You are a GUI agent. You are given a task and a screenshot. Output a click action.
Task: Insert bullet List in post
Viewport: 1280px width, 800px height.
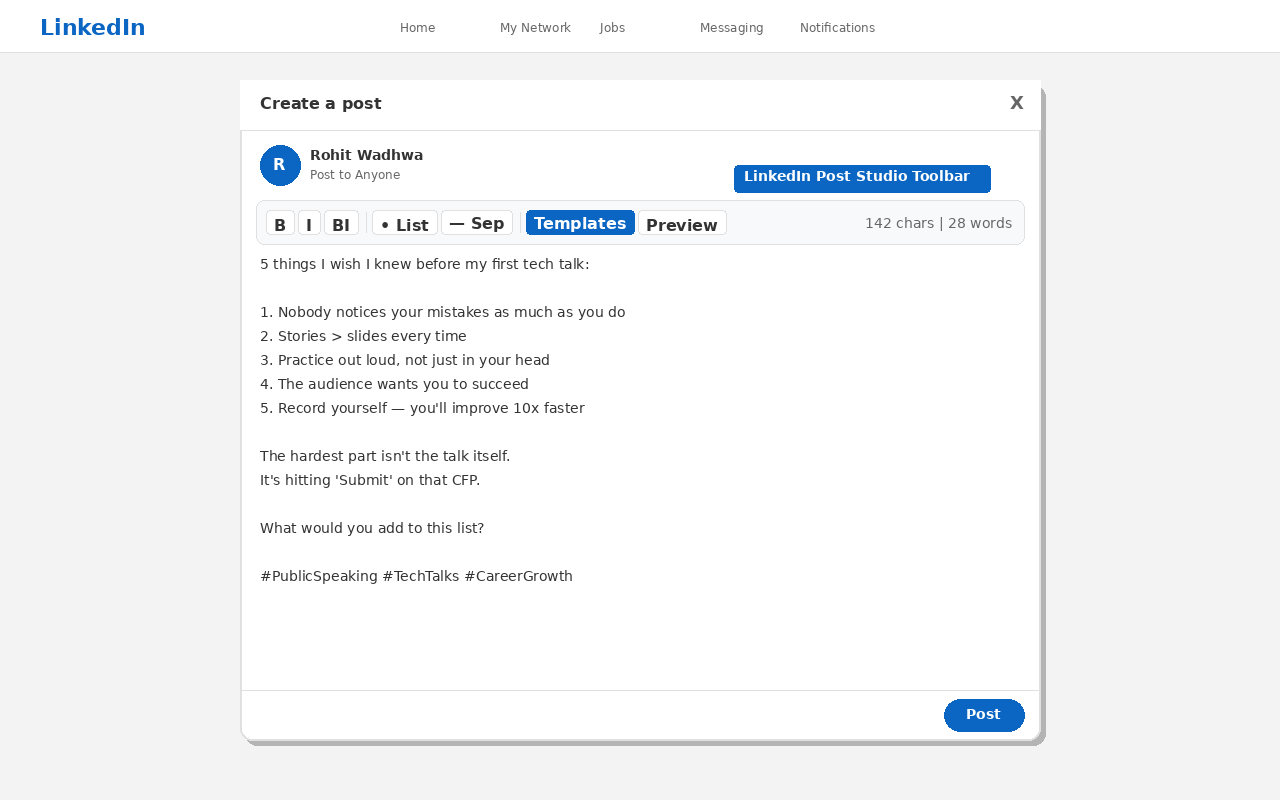tap(404, 224)
